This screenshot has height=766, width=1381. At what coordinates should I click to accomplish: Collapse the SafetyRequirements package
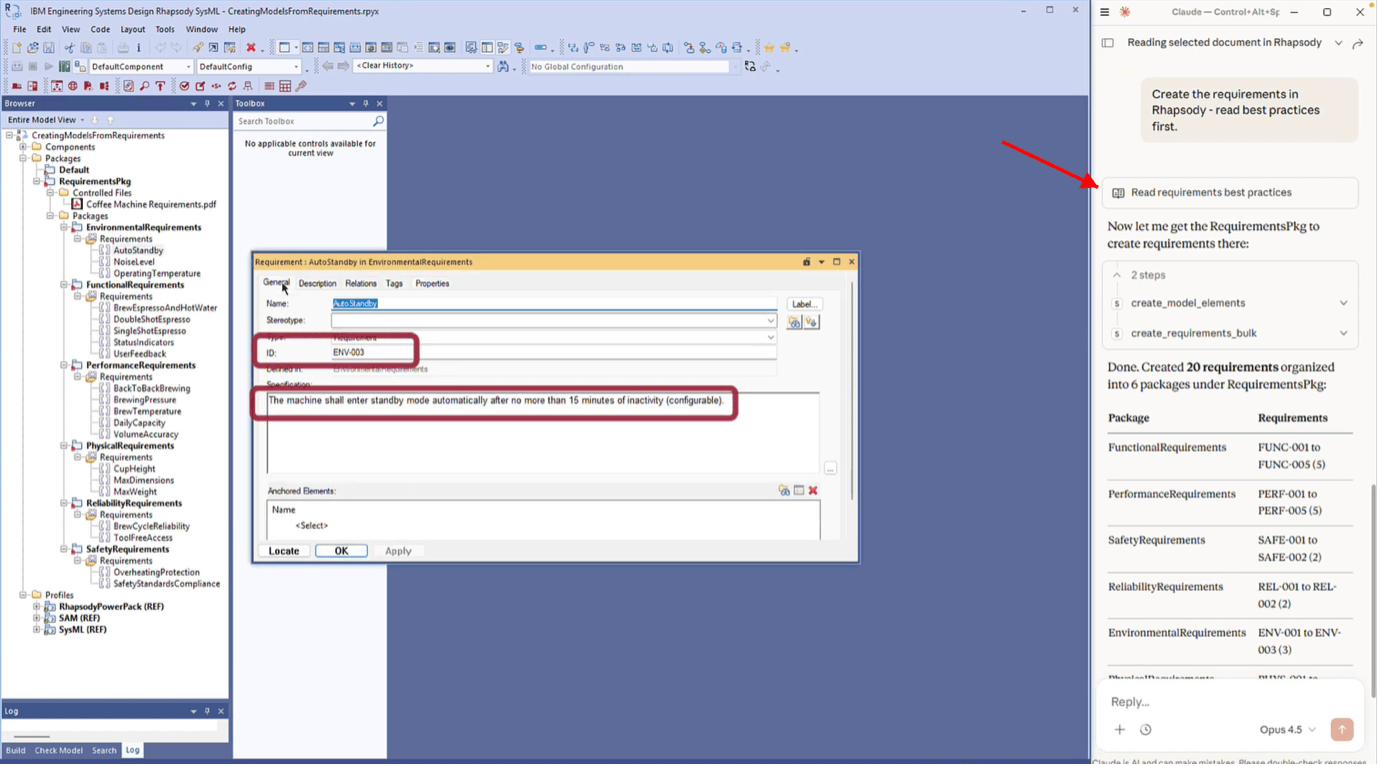(64, 549)
